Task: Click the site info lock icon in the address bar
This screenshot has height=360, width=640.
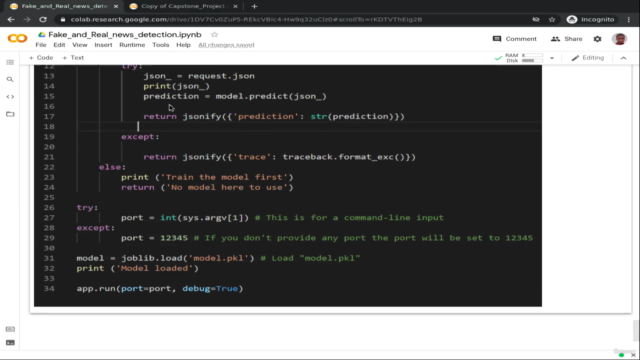Action: (x=62, y=19)
